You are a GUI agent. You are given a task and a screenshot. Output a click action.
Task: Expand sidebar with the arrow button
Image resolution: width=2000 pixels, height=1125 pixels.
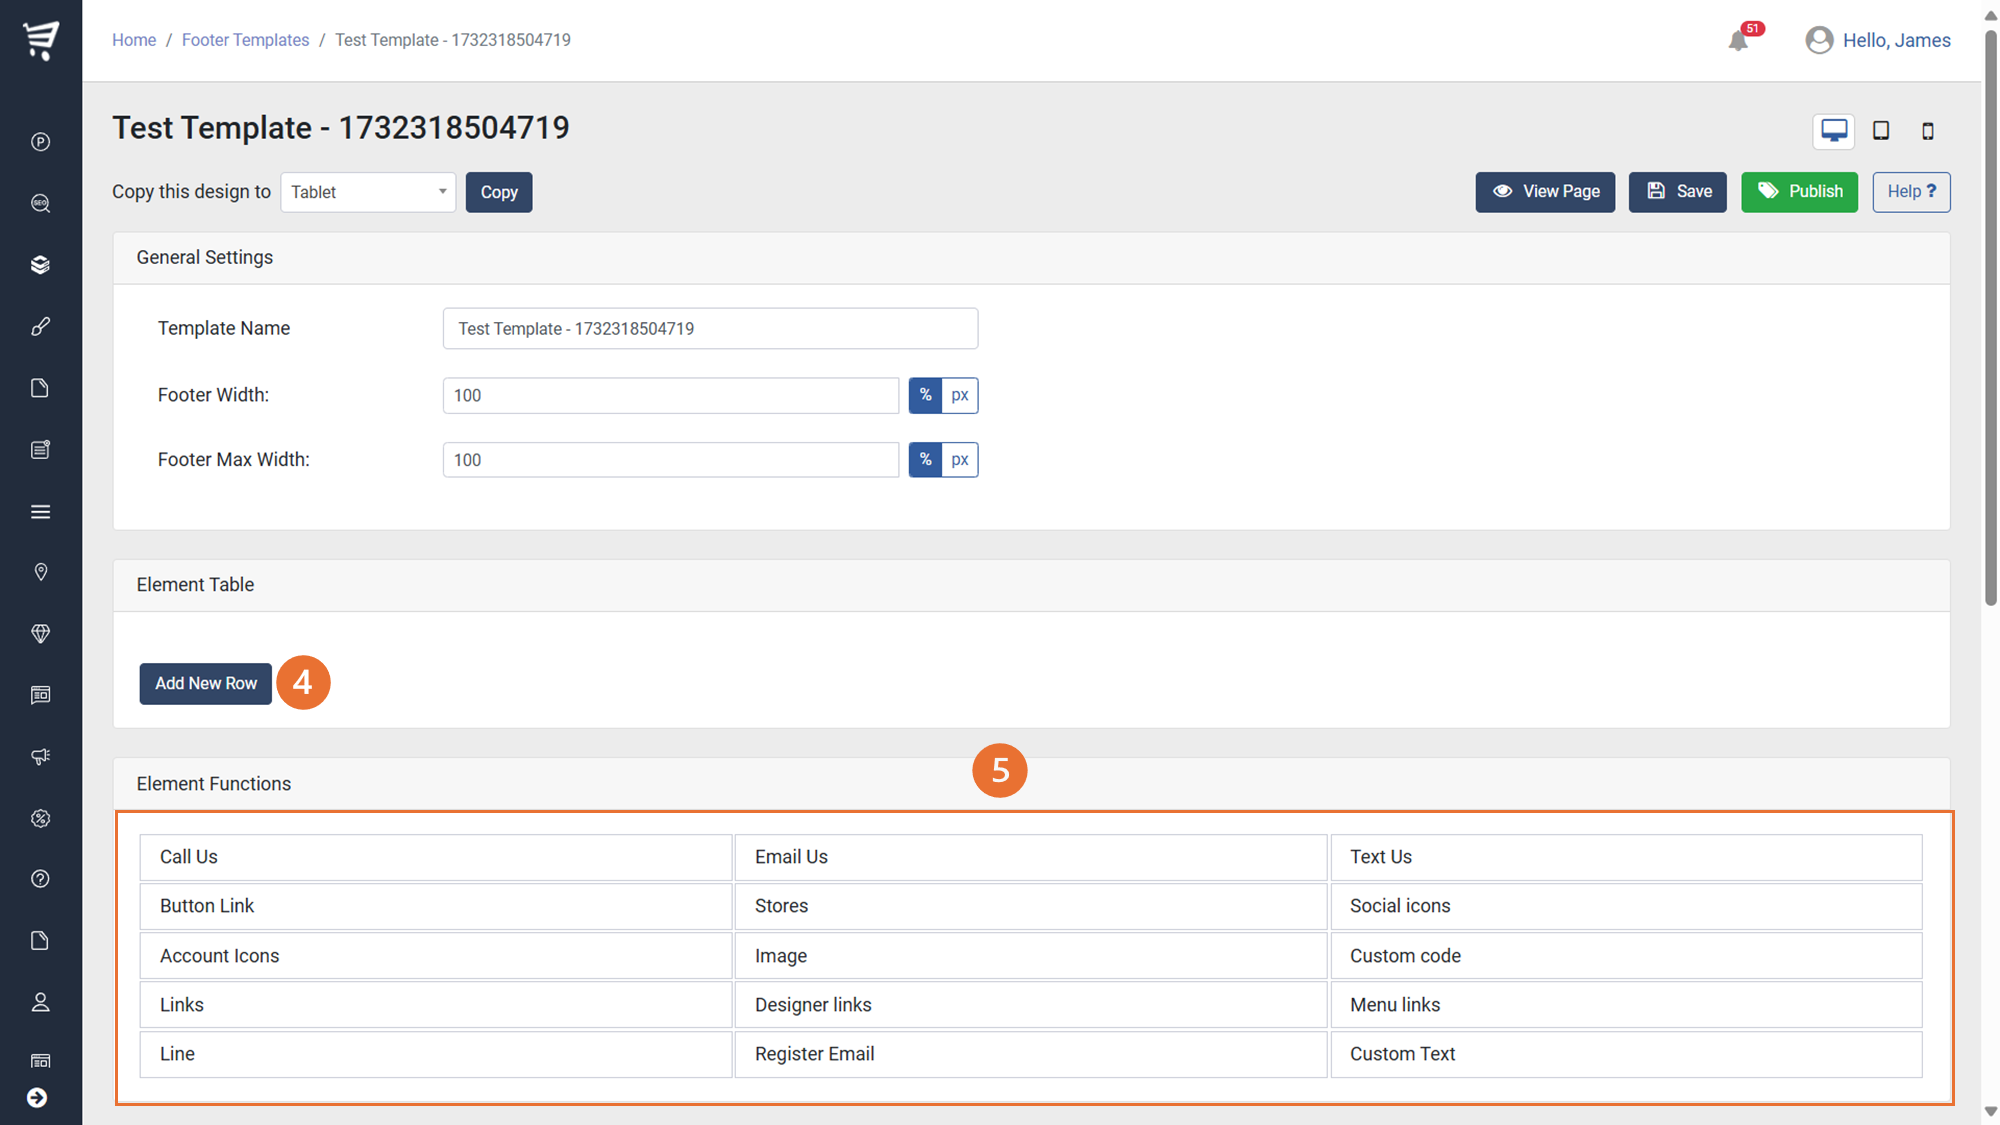[38, 1098]
